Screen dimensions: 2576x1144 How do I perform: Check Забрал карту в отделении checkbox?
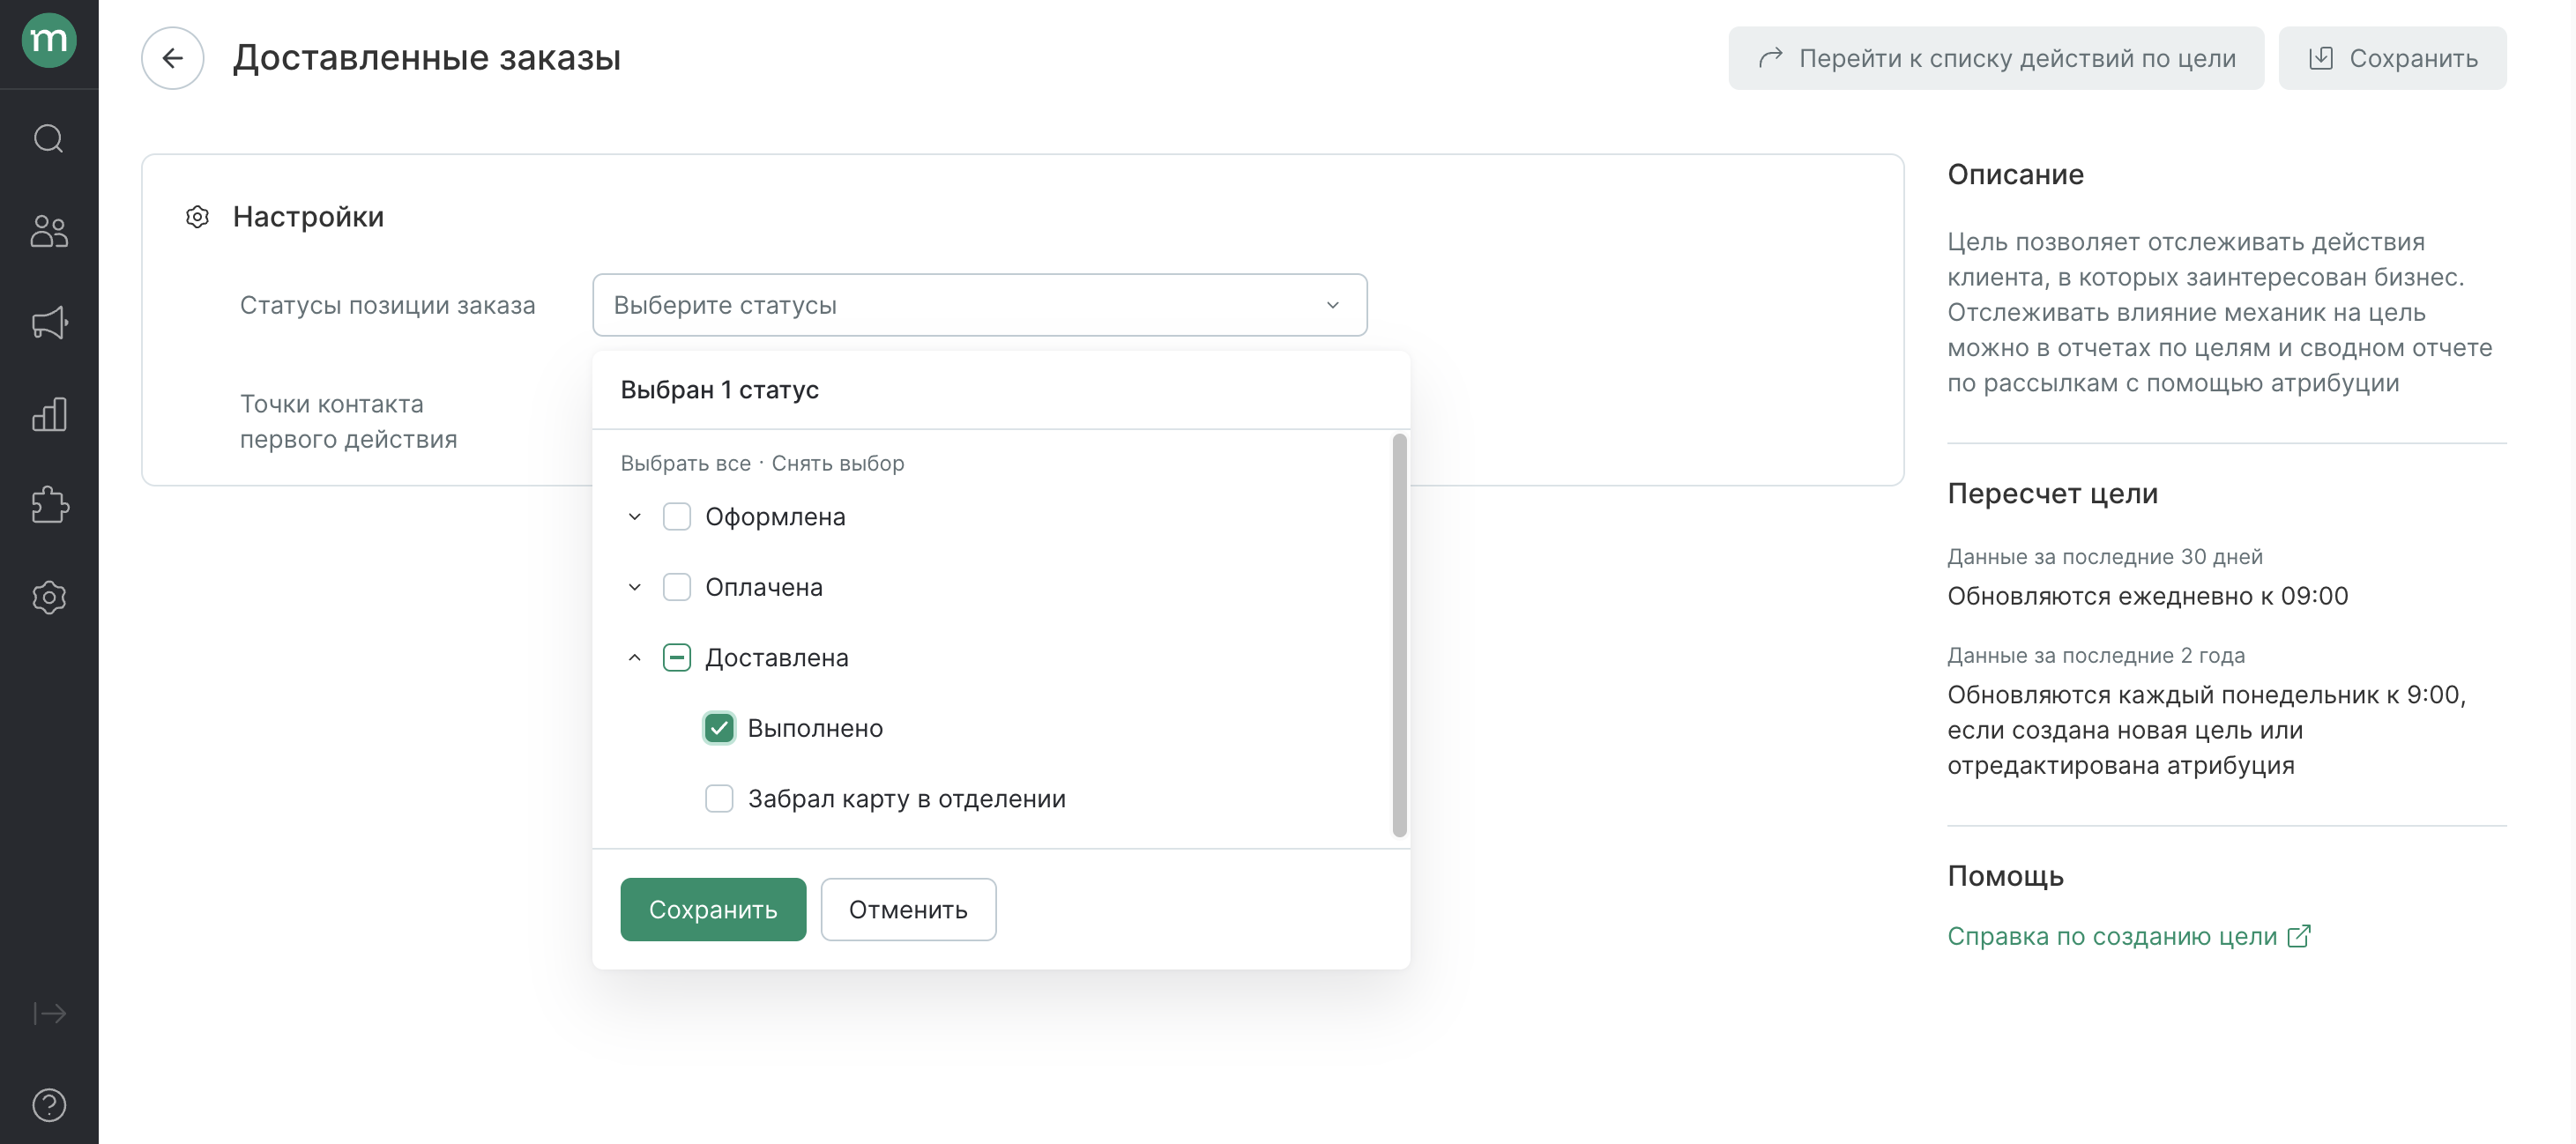click(x=719, y=799)
